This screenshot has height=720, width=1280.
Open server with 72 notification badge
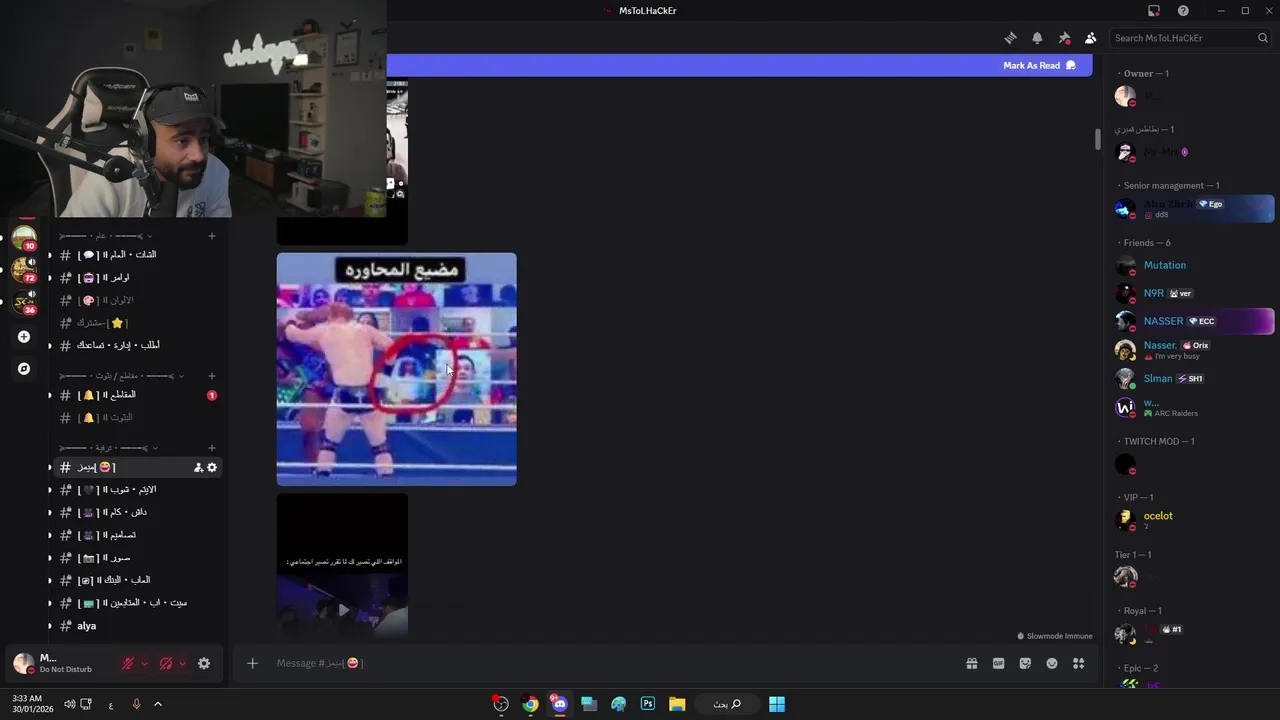(24, 270)
